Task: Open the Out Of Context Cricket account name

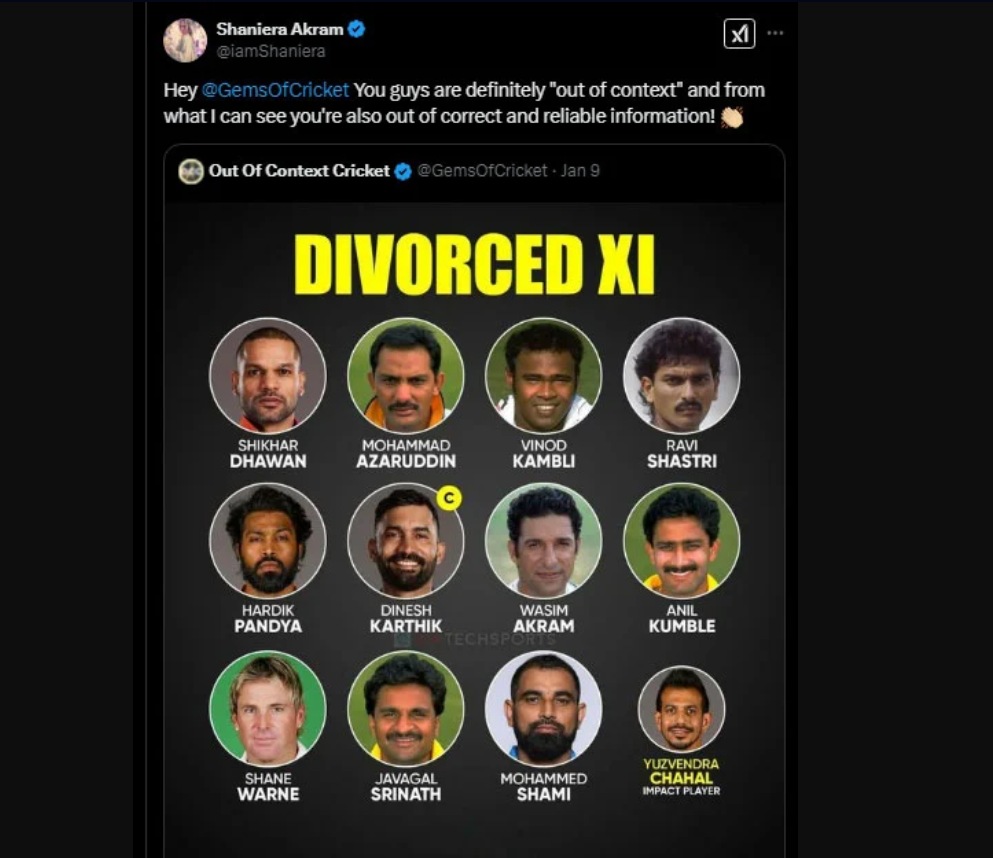Action: (299, 171)
